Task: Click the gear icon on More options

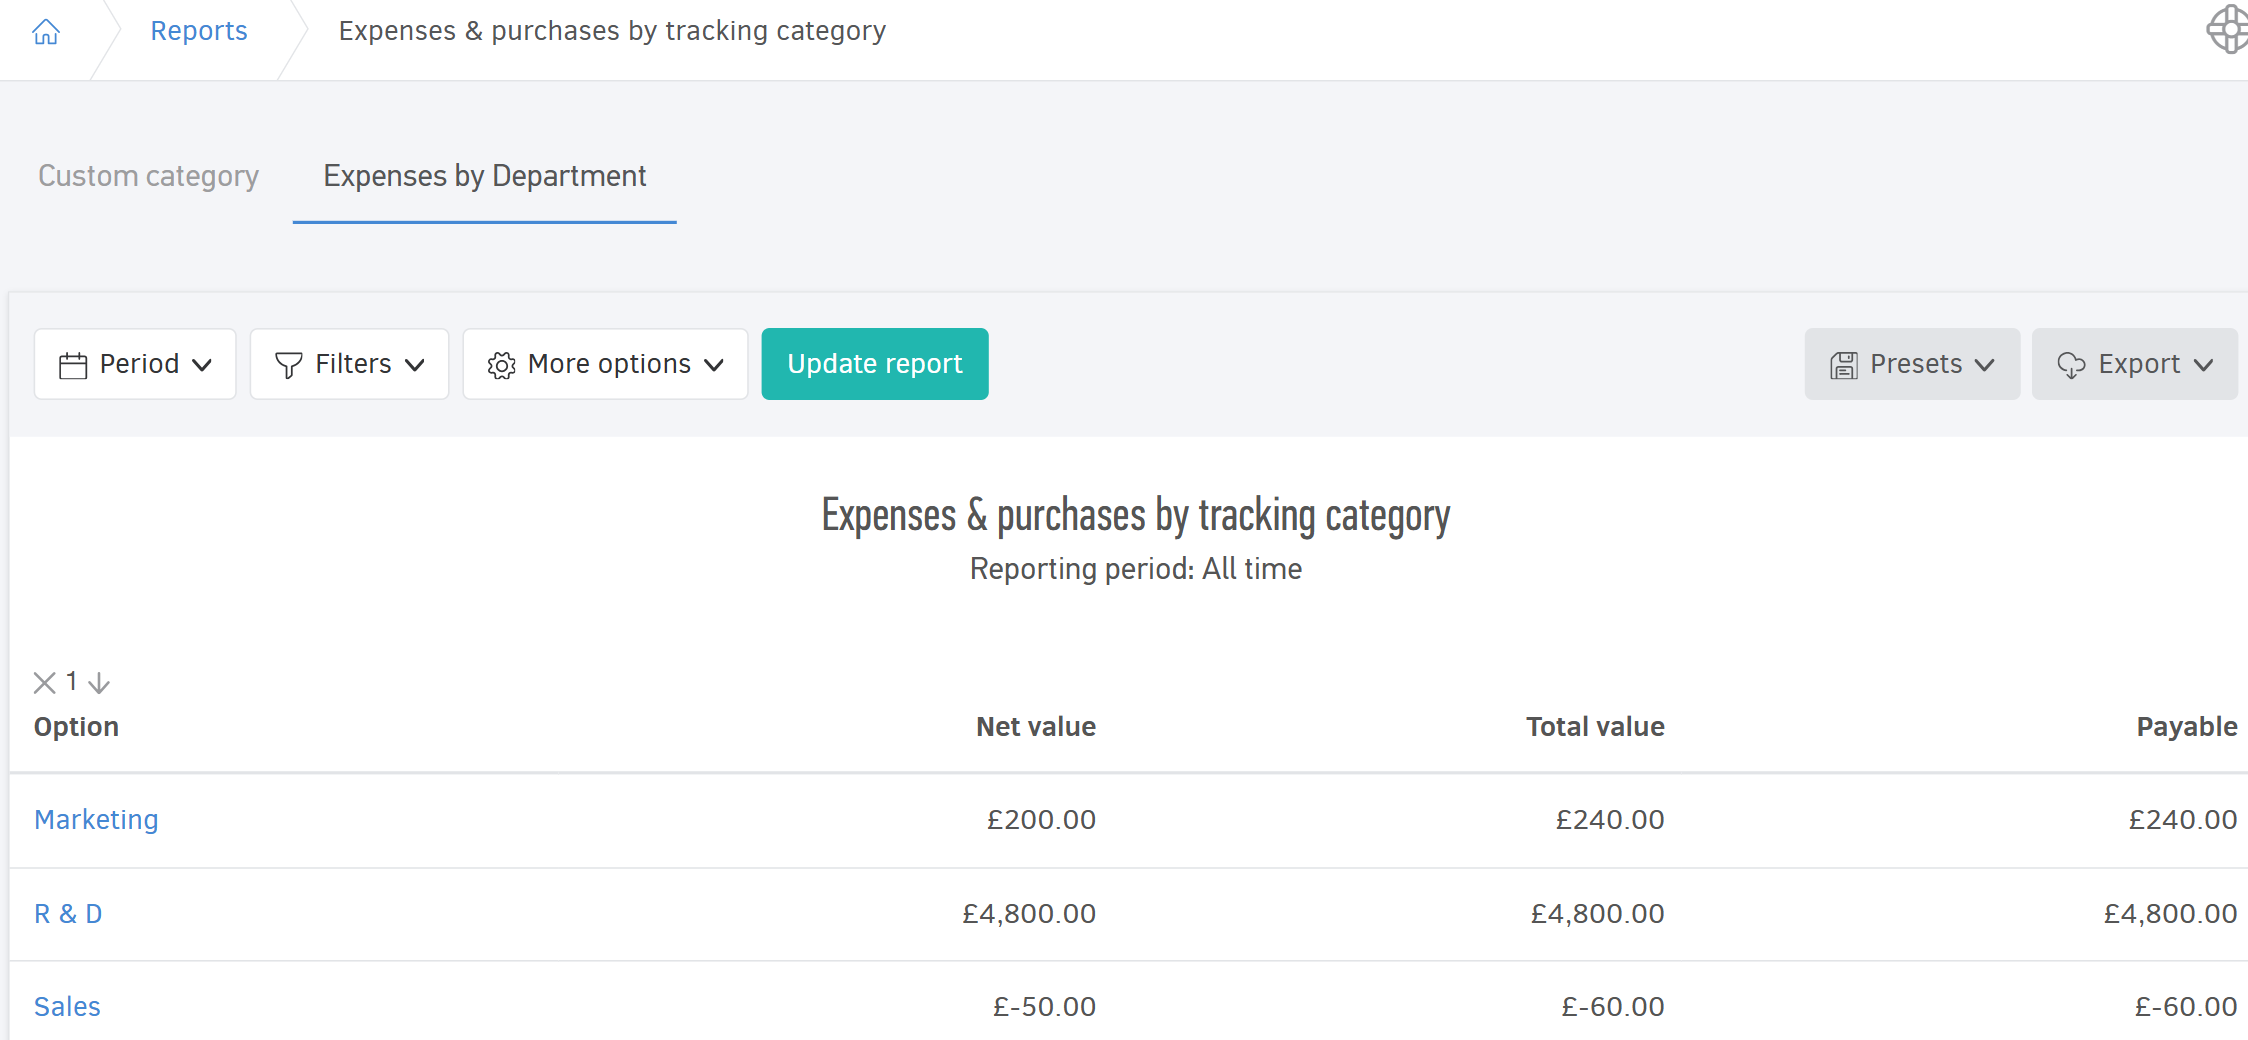Action: click(501, 365)
